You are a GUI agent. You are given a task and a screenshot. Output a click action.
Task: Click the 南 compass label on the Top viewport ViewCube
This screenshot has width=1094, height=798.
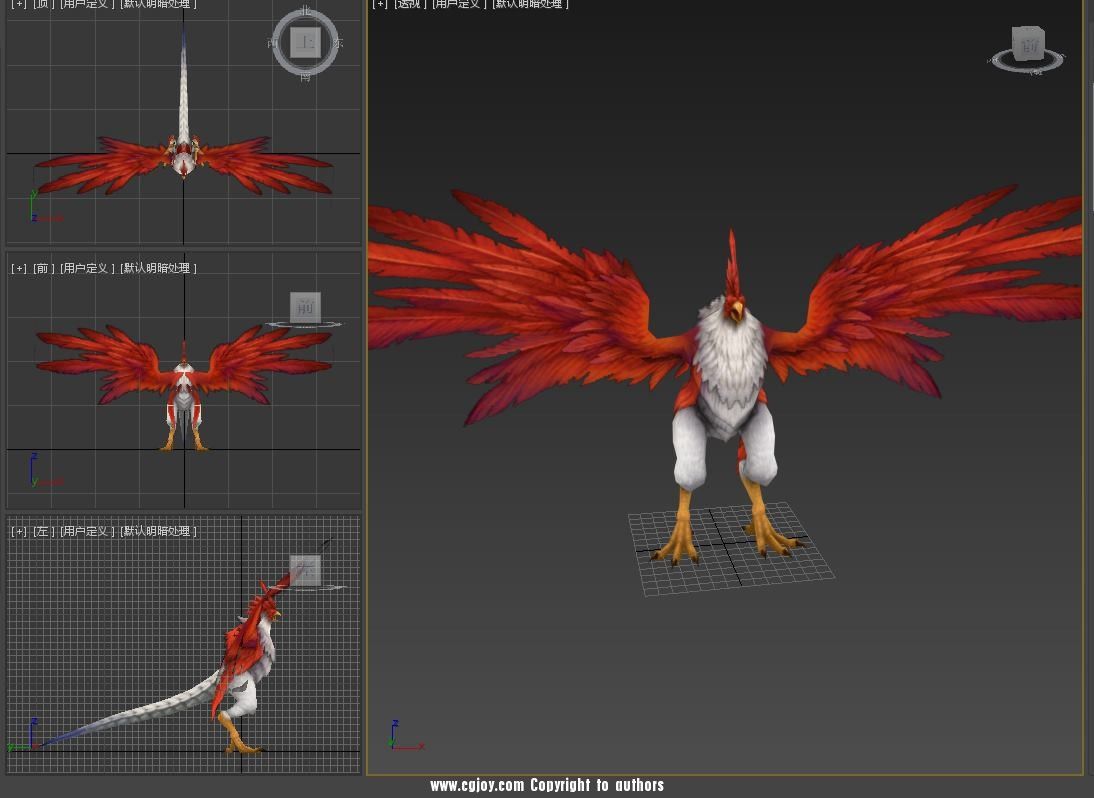305,76
